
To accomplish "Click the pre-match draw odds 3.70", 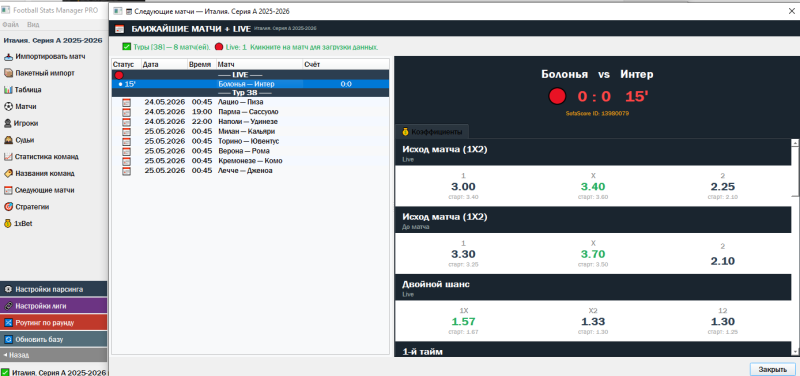I will [593, 254].
